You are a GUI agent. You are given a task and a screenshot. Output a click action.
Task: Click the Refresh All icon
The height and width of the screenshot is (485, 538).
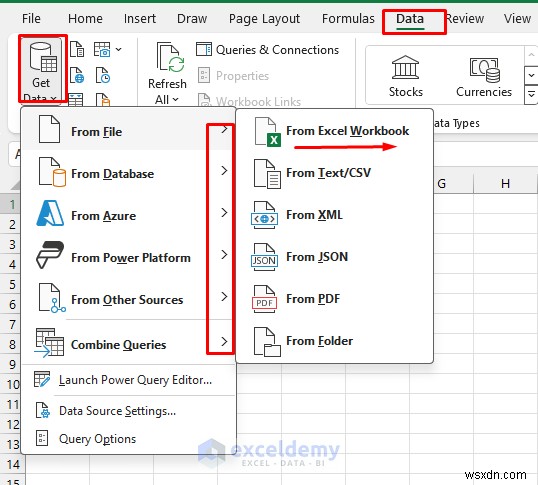pos(170,57)
